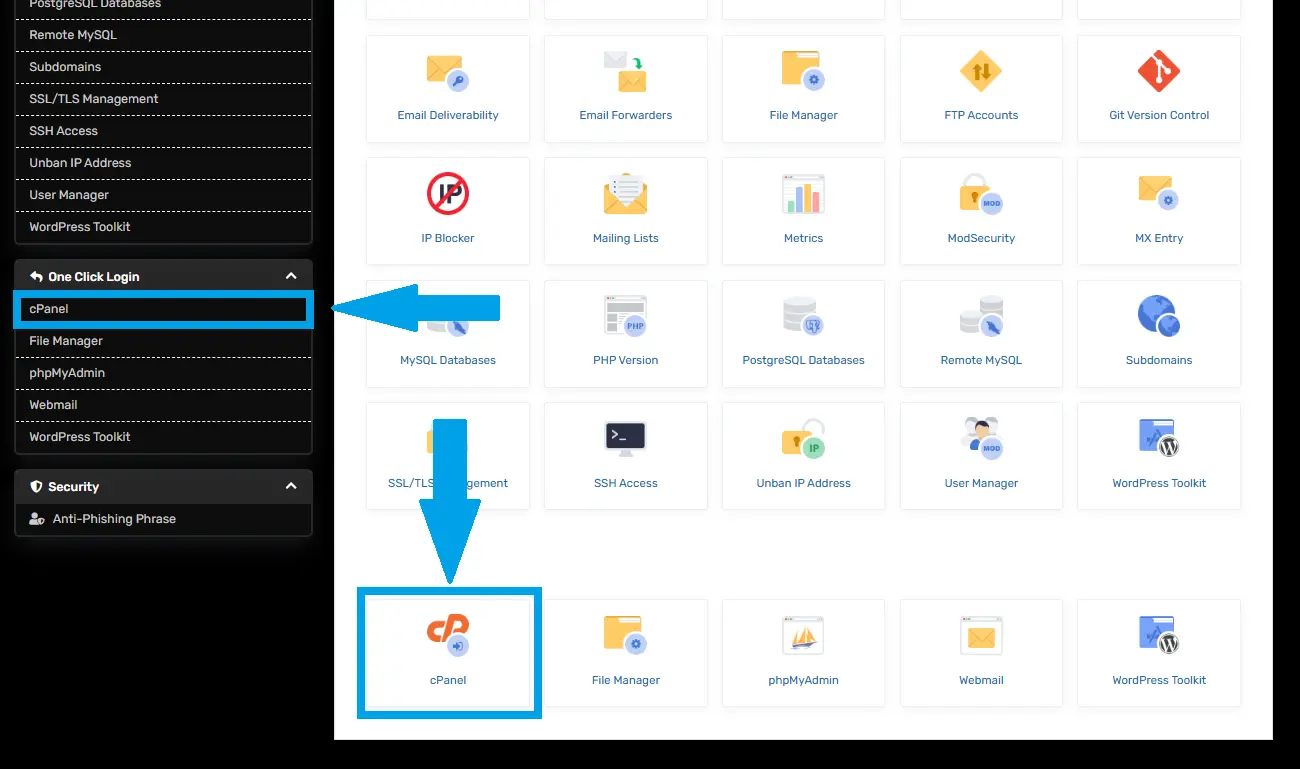Open the Email Deliverability tool

pyautogui.click(x=447, y=88)
